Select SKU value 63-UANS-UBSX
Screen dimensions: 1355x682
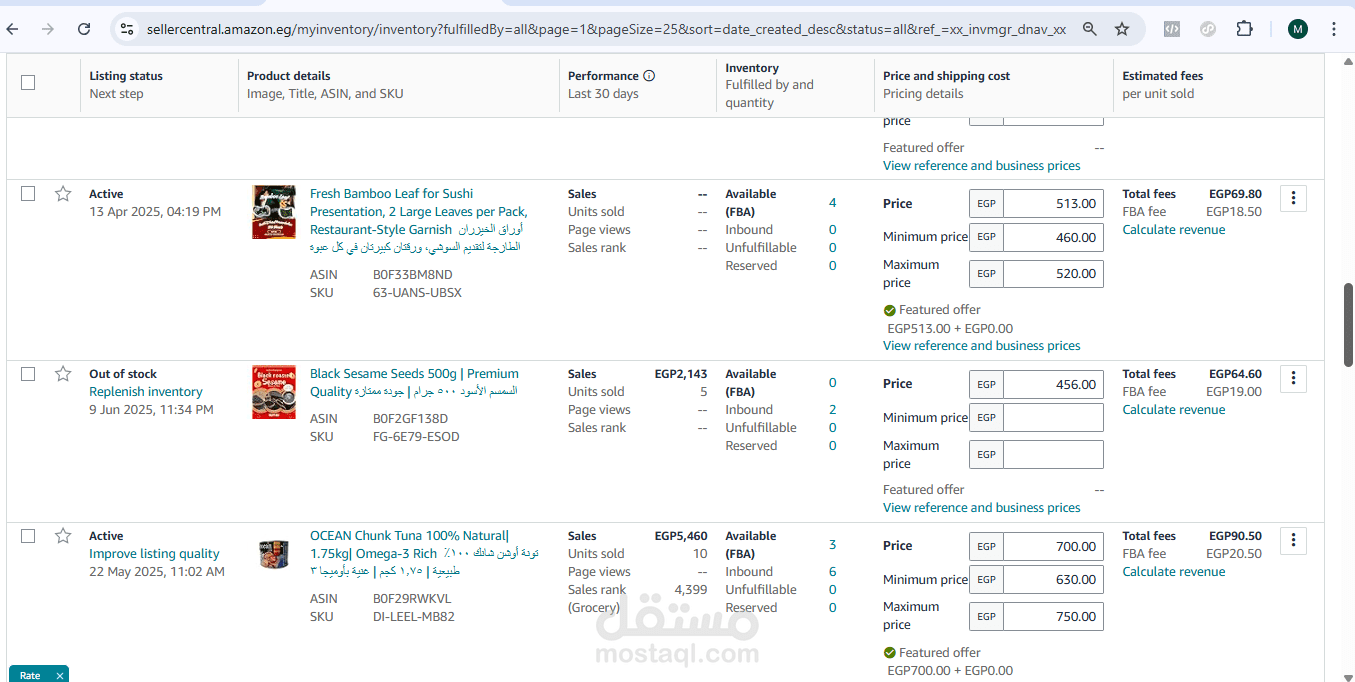(x=417, y=293)
